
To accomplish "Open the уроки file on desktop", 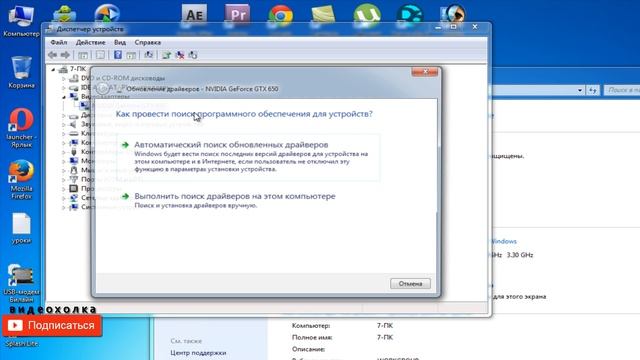I will [21, 228].
